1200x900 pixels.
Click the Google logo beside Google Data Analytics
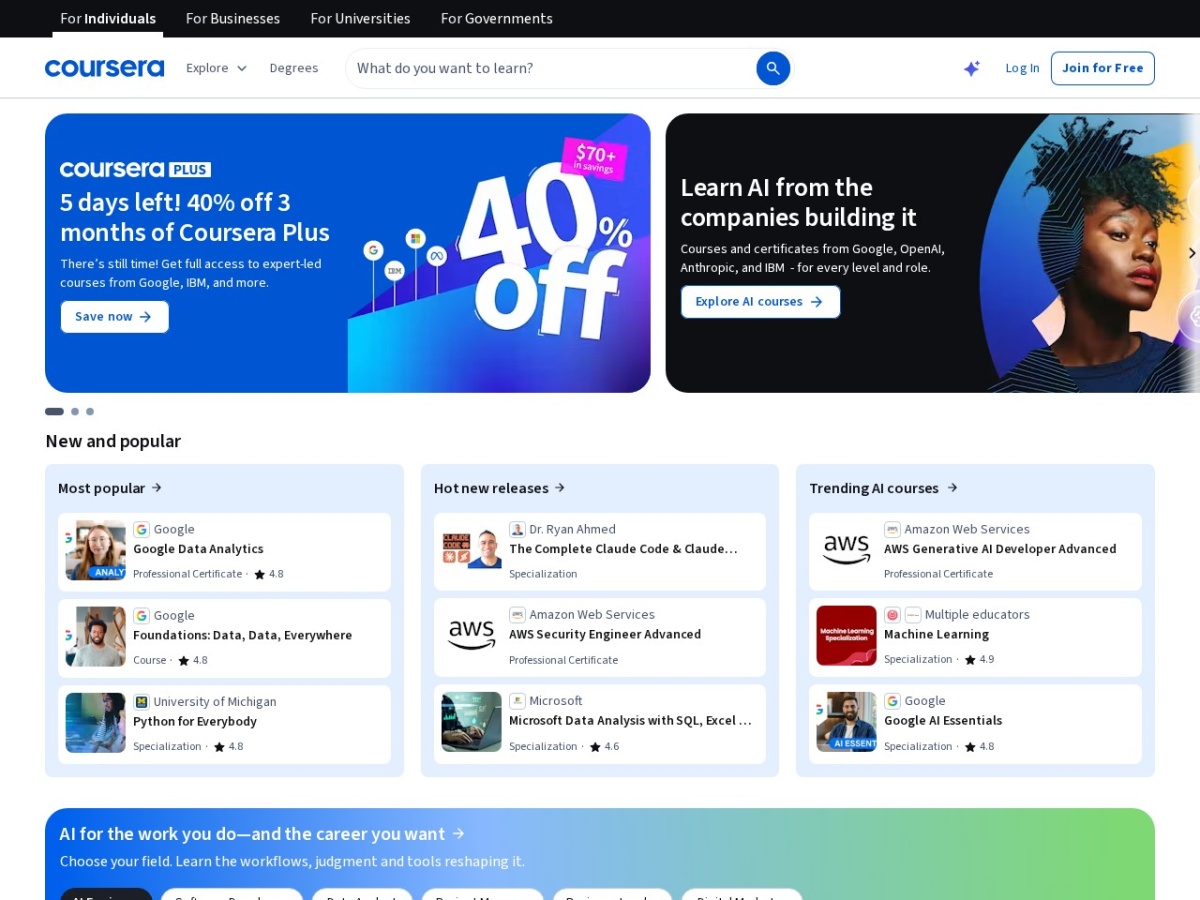pos(142,529)
